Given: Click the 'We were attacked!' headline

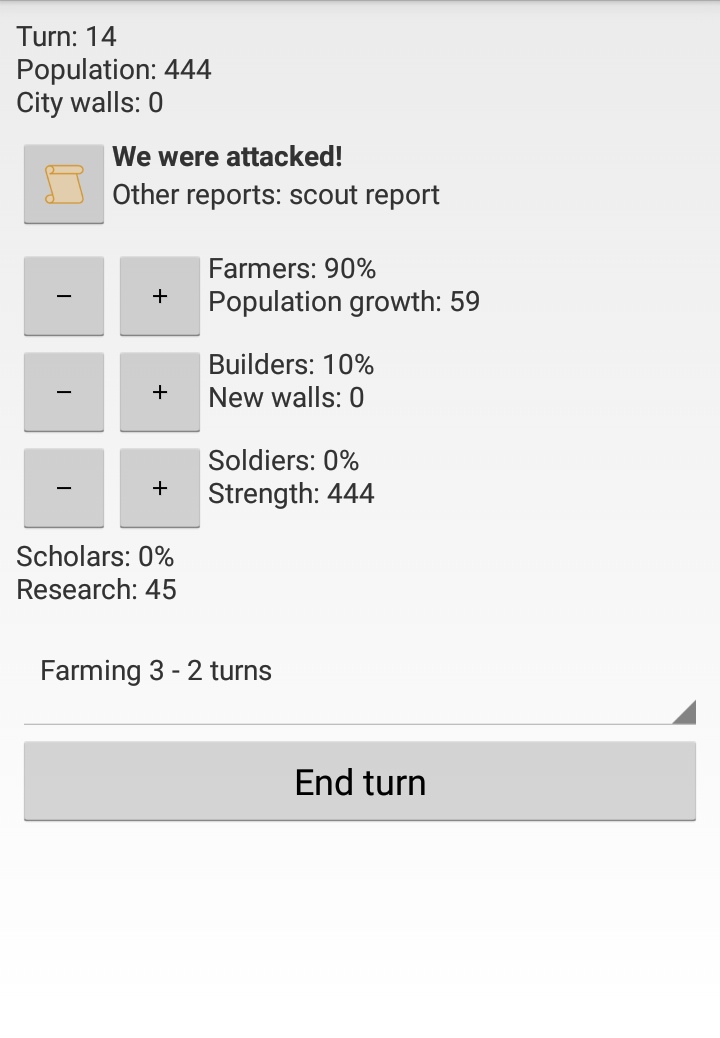Looking at the screenshot, I should coord(227,157).
